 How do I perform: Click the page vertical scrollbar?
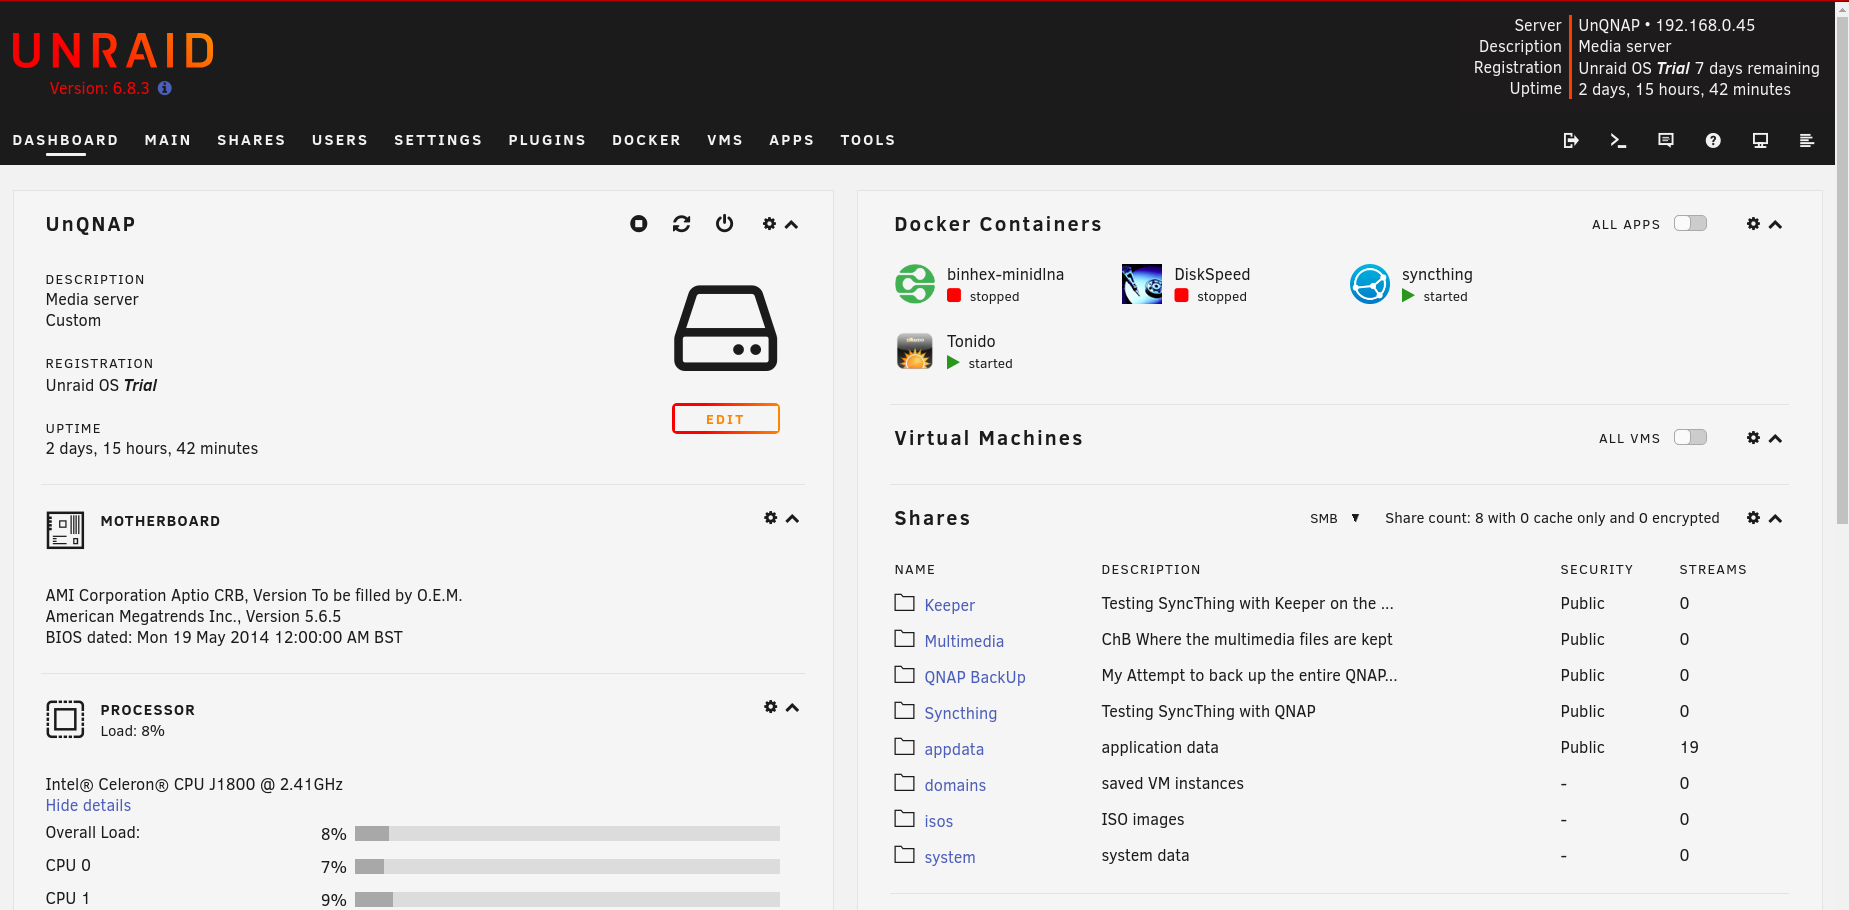coord(1842,270)
